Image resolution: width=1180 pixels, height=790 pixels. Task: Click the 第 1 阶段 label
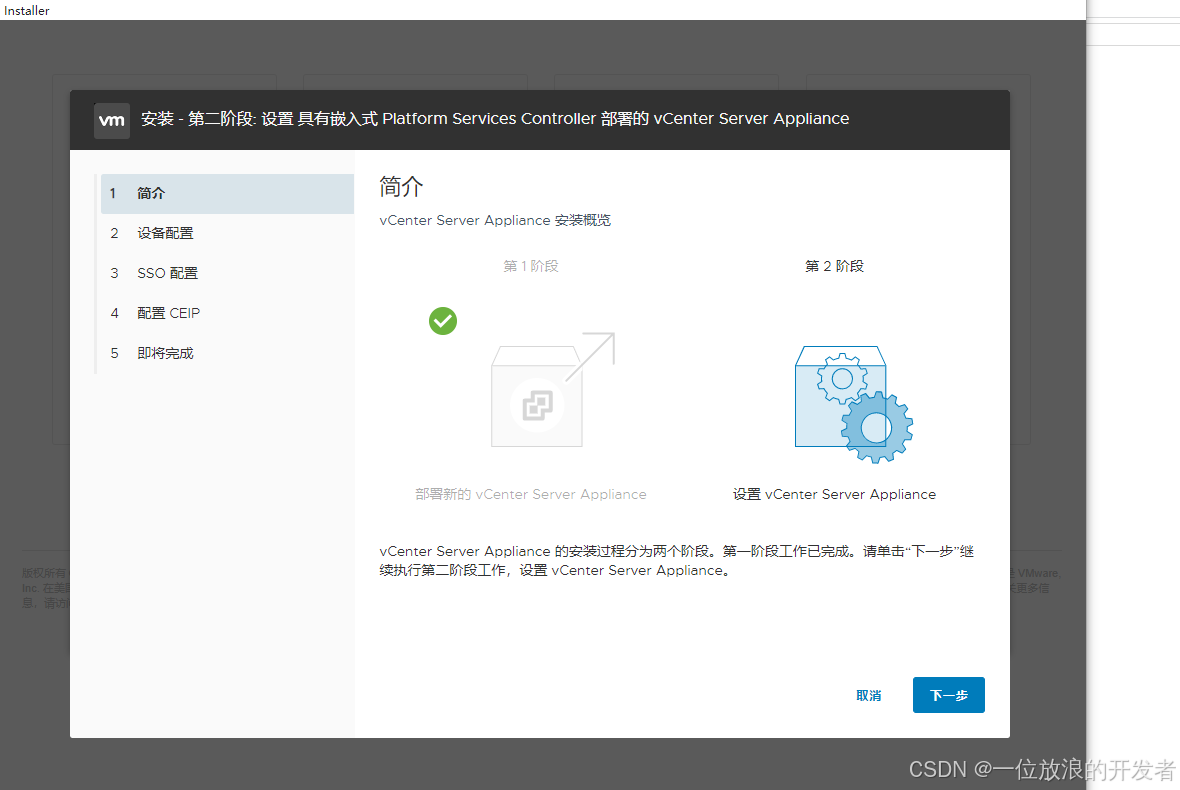(x=531, y=266)
